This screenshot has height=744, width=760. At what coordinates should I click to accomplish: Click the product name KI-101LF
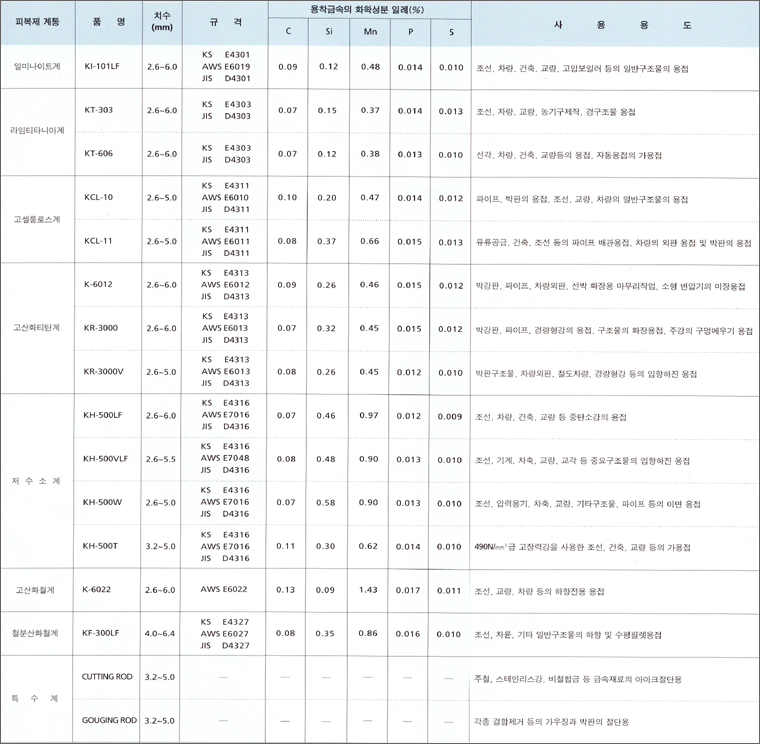101,66
